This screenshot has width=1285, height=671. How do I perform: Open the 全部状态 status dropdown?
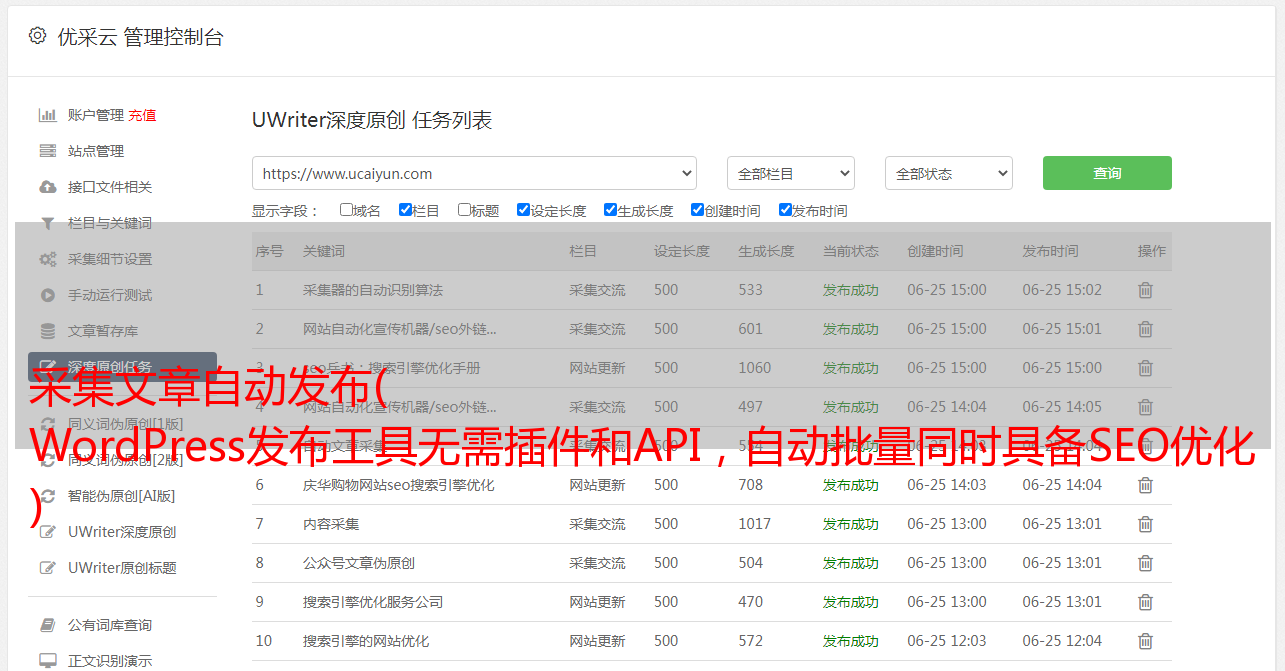[x=948, y=173]
